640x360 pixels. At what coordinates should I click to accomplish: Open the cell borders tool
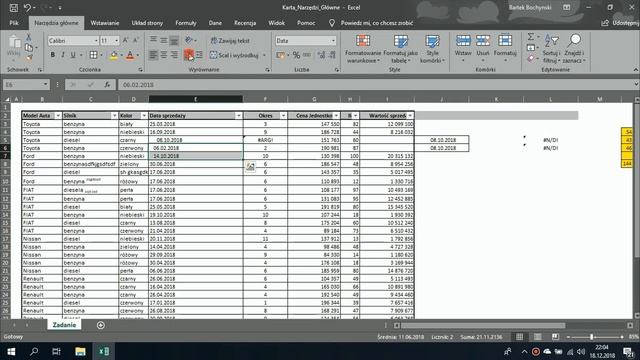93,55
